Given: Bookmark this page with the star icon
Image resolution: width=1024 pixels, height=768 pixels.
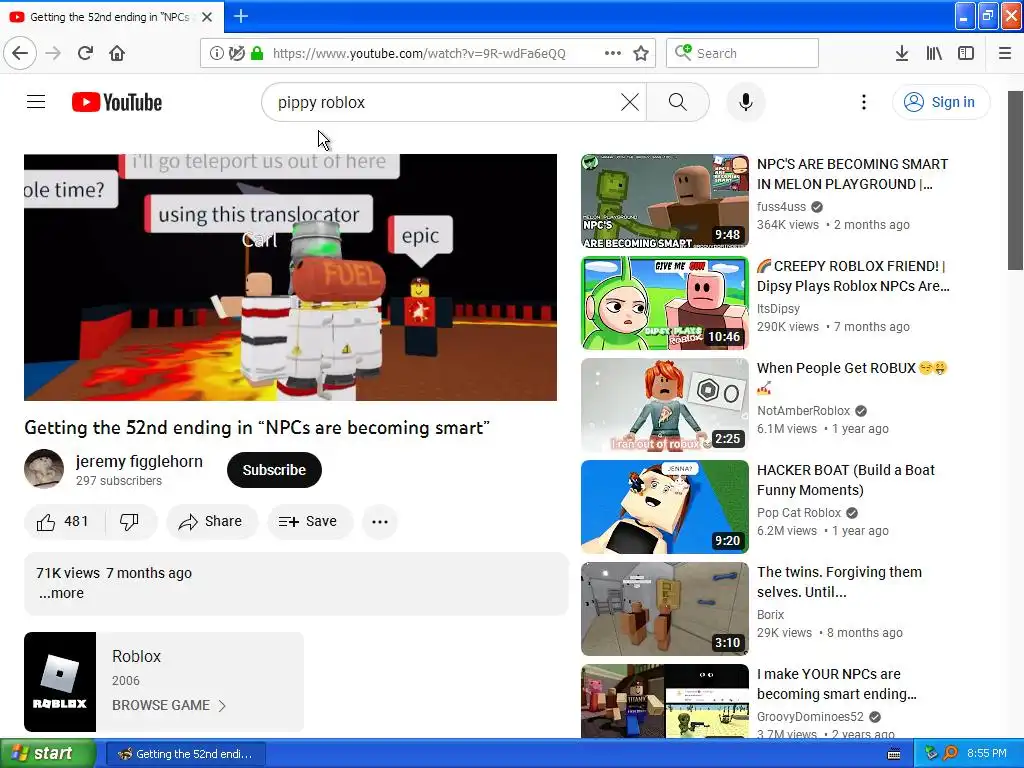Looking at the screenshot, I should [x=641, y=53].
